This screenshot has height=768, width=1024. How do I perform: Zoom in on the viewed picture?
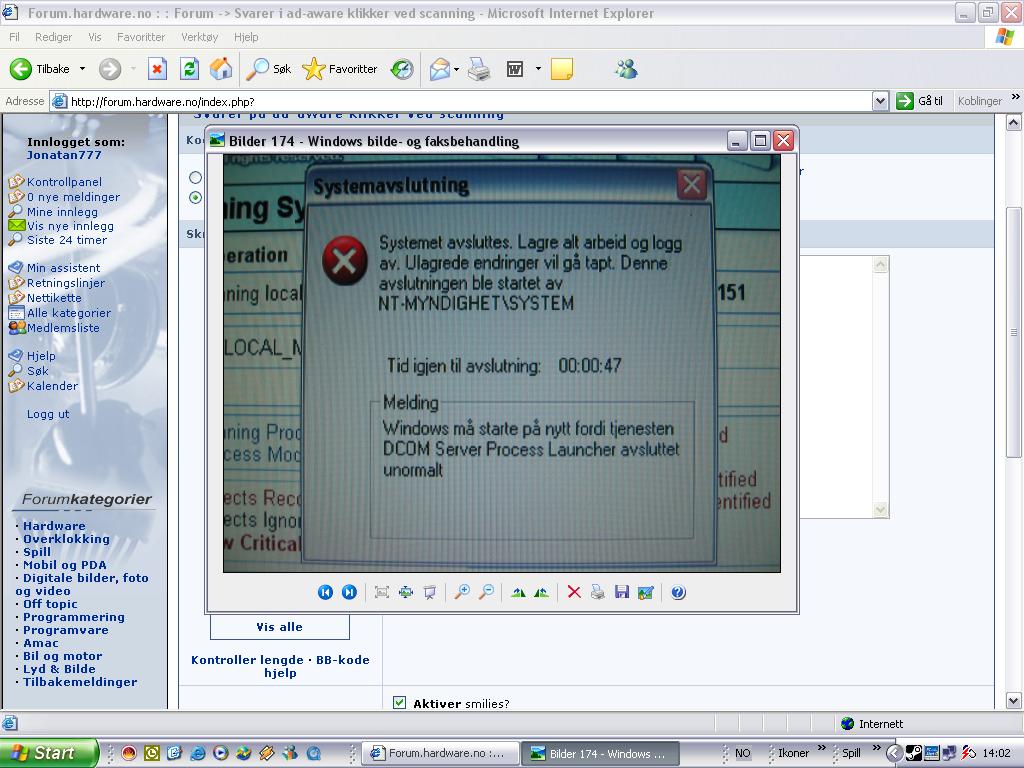point(462,592)
